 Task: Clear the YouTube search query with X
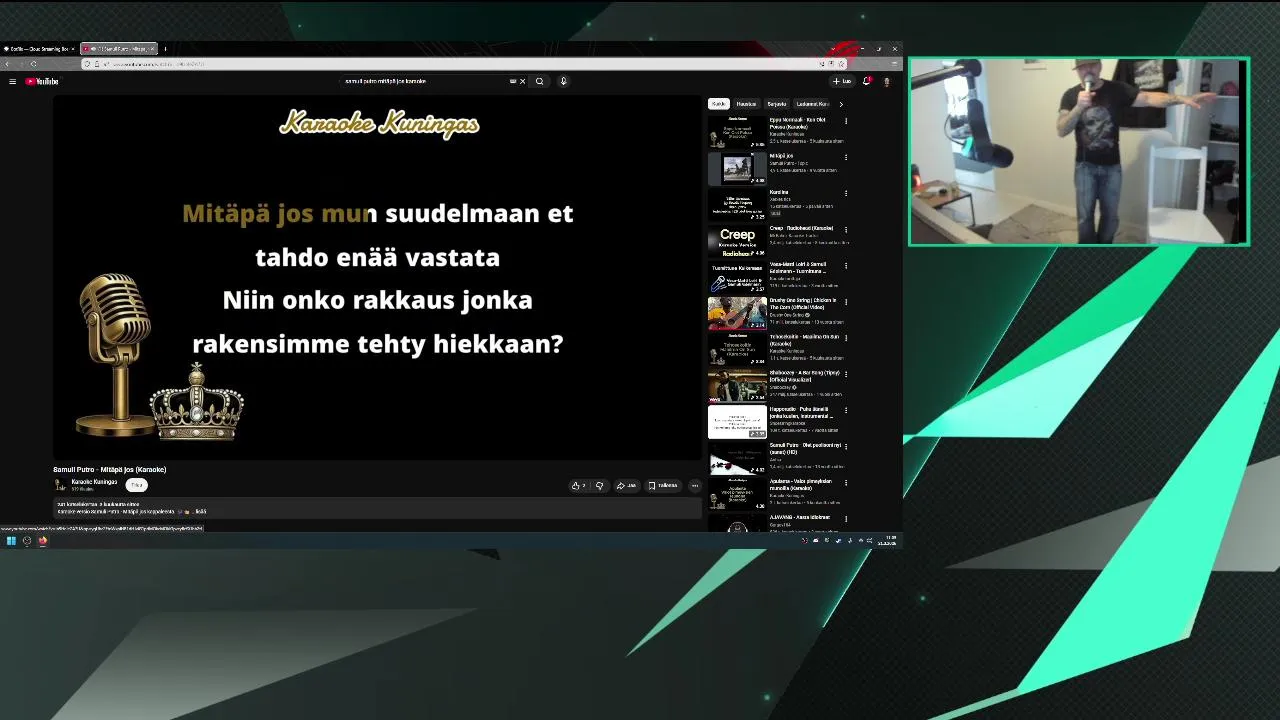coord(522,81)
